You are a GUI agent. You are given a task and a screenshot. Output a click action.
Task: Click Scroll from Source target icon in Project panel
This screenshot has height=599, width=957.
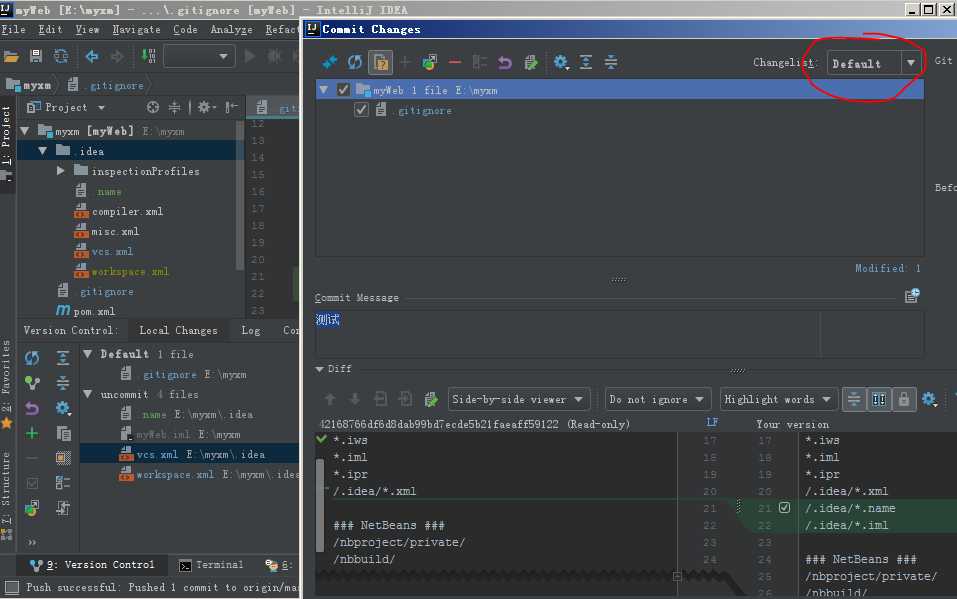[153, 107]
